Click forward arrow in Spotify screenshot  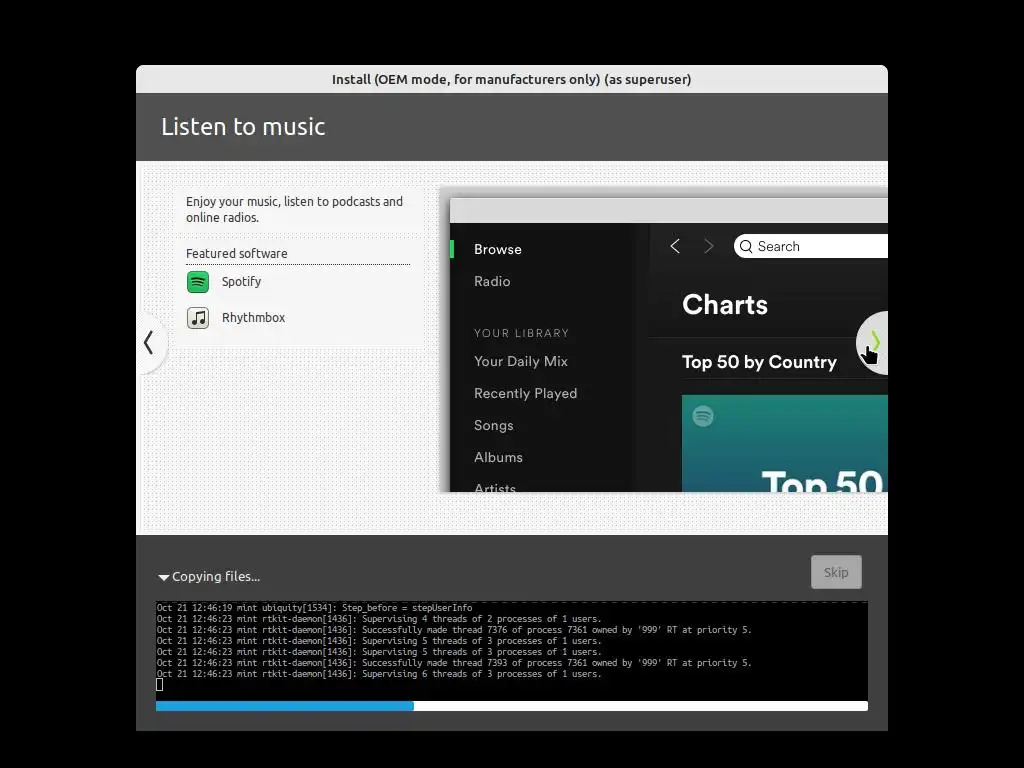coord(709,246)
